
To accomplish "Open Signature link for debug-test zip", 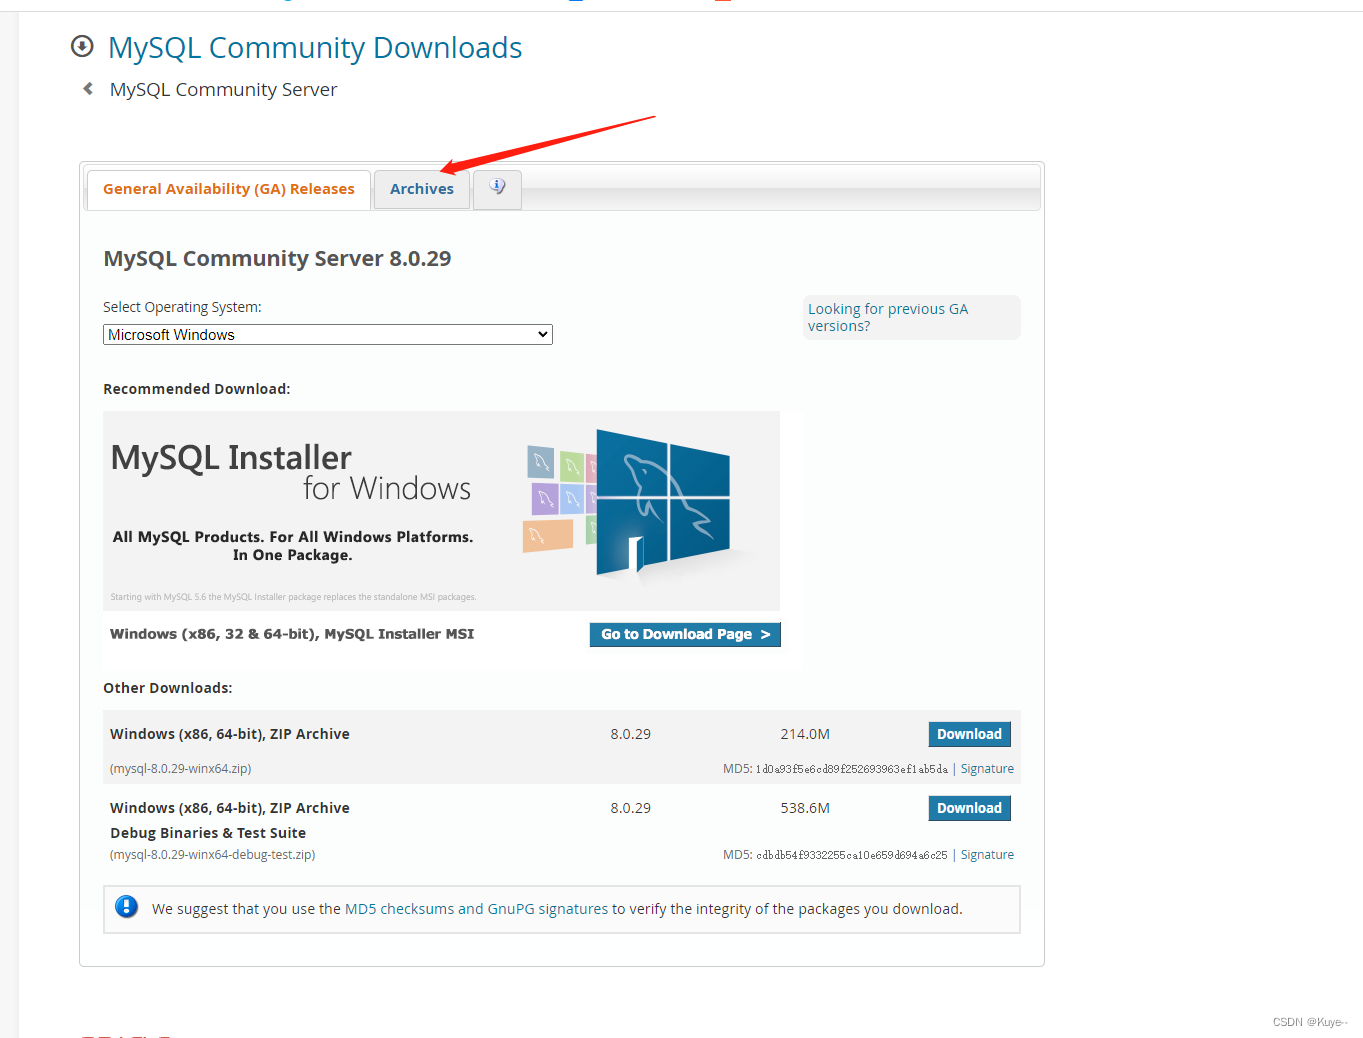I will pos(987,855).
